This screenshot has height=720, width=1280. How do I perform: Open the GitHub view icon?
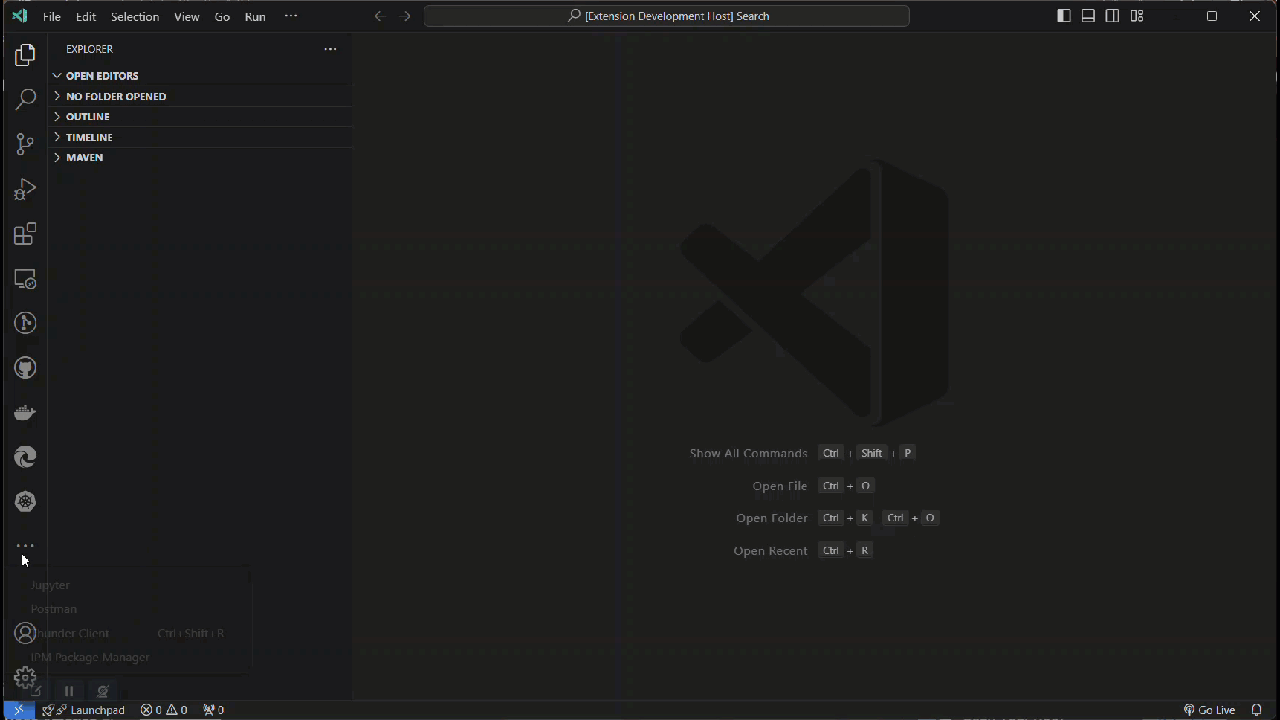25,368
